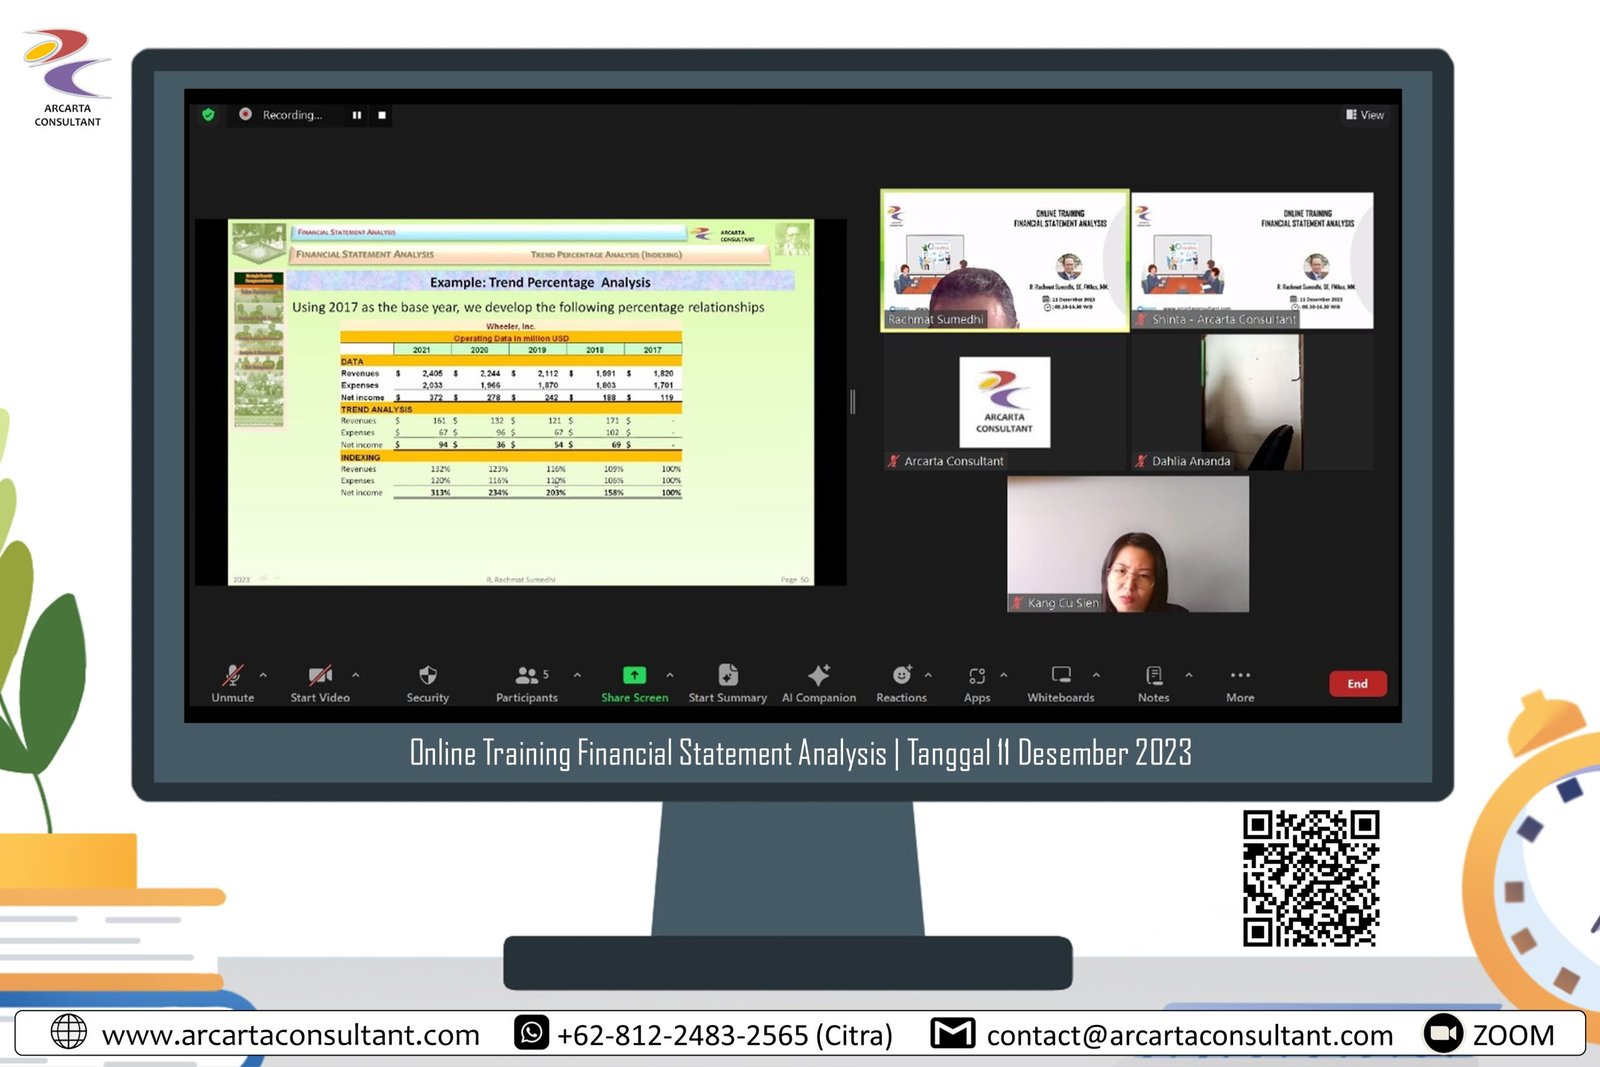
Task: Open the More options menu
Action: (x=1240, y=683)
